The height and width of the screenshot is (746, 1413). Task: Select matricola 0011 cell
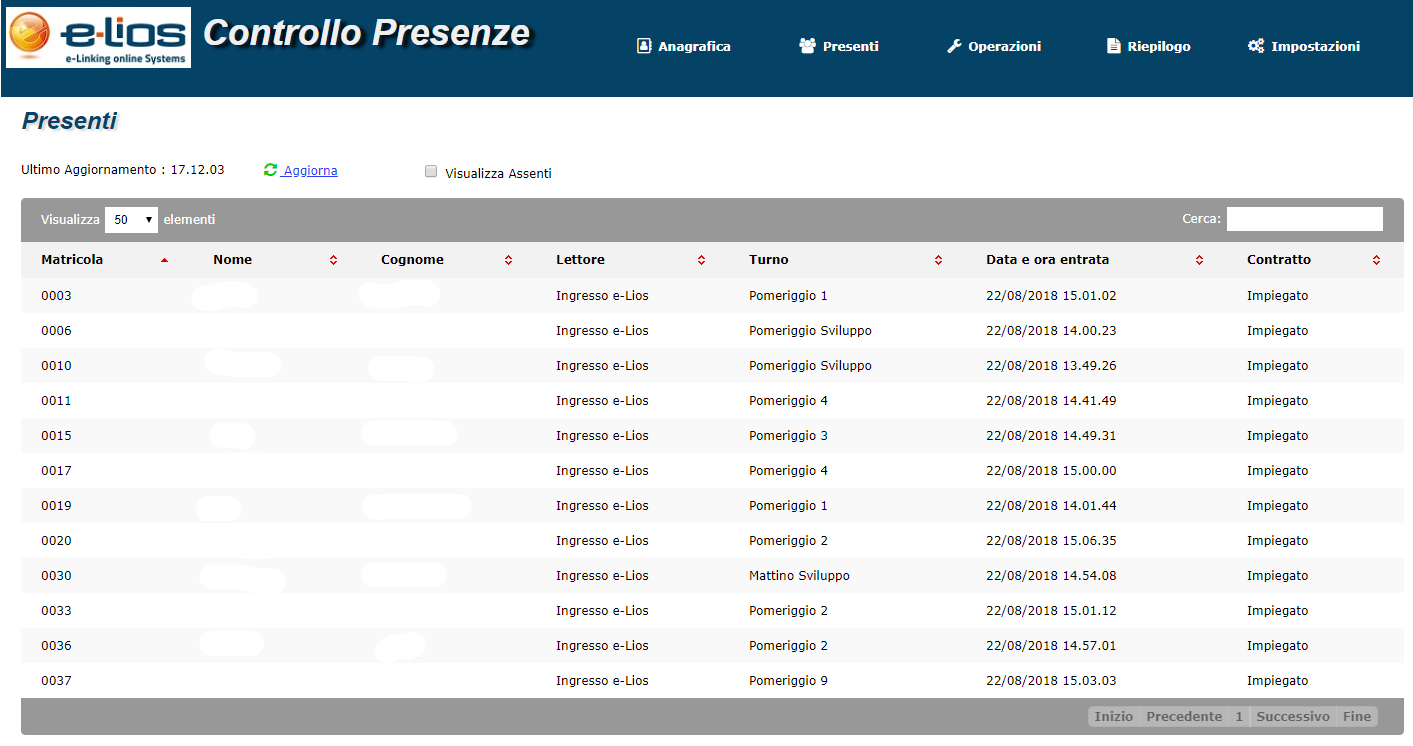click(x=56, y=401)
